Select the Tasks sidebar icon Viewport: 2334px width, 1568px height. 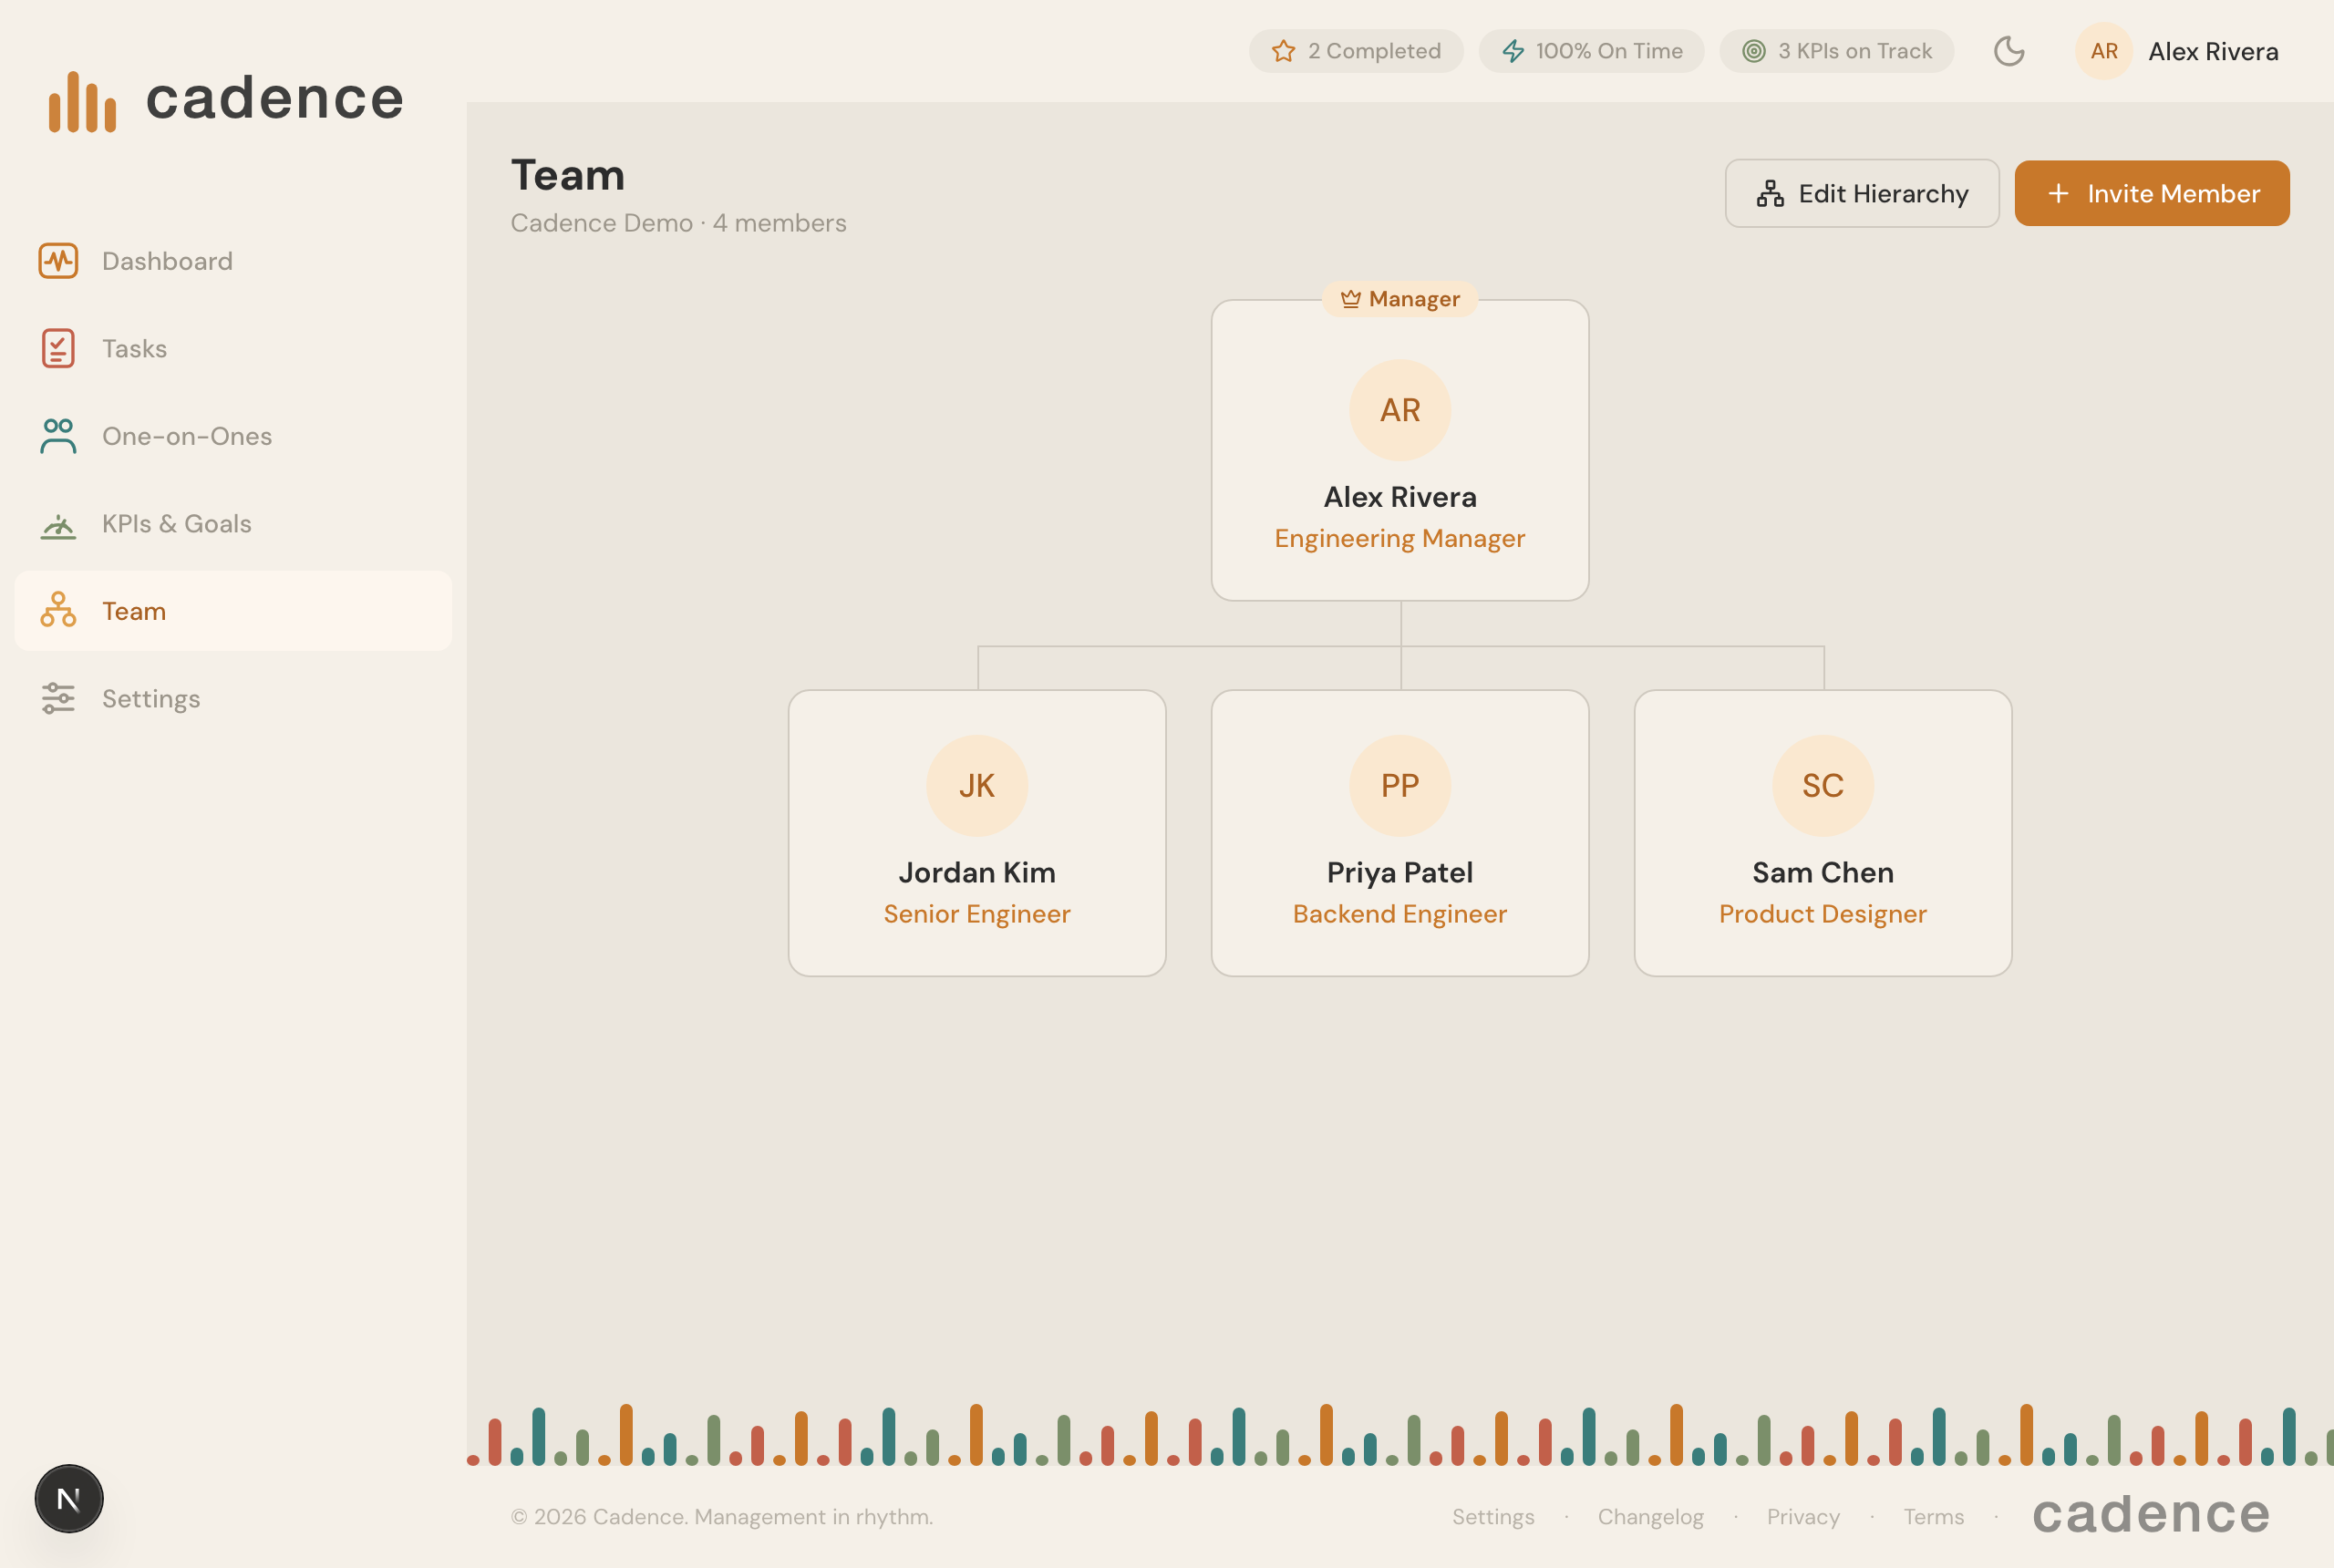[x=58, y=348]
